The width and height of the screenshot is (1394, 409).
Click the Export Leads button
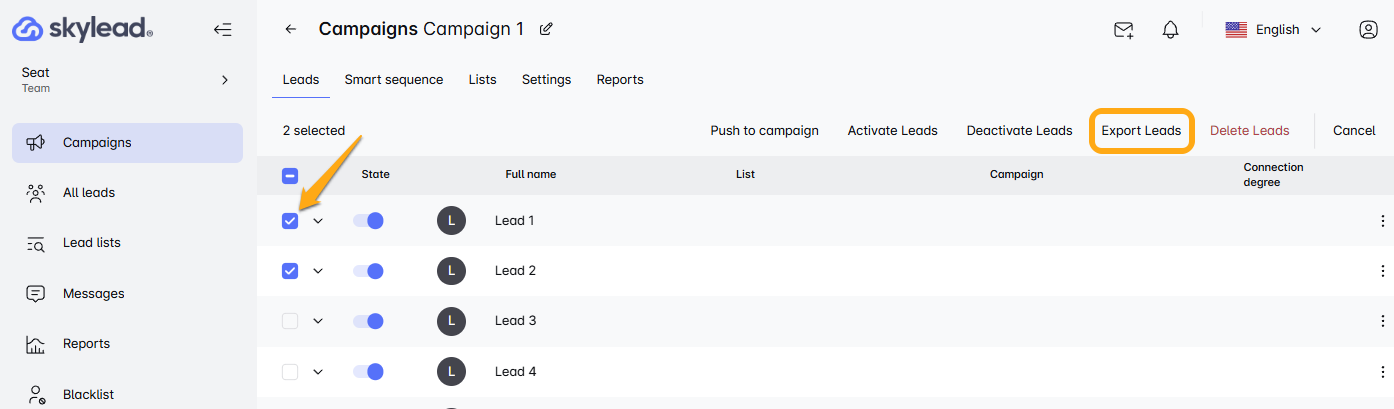pos(1141,131)
